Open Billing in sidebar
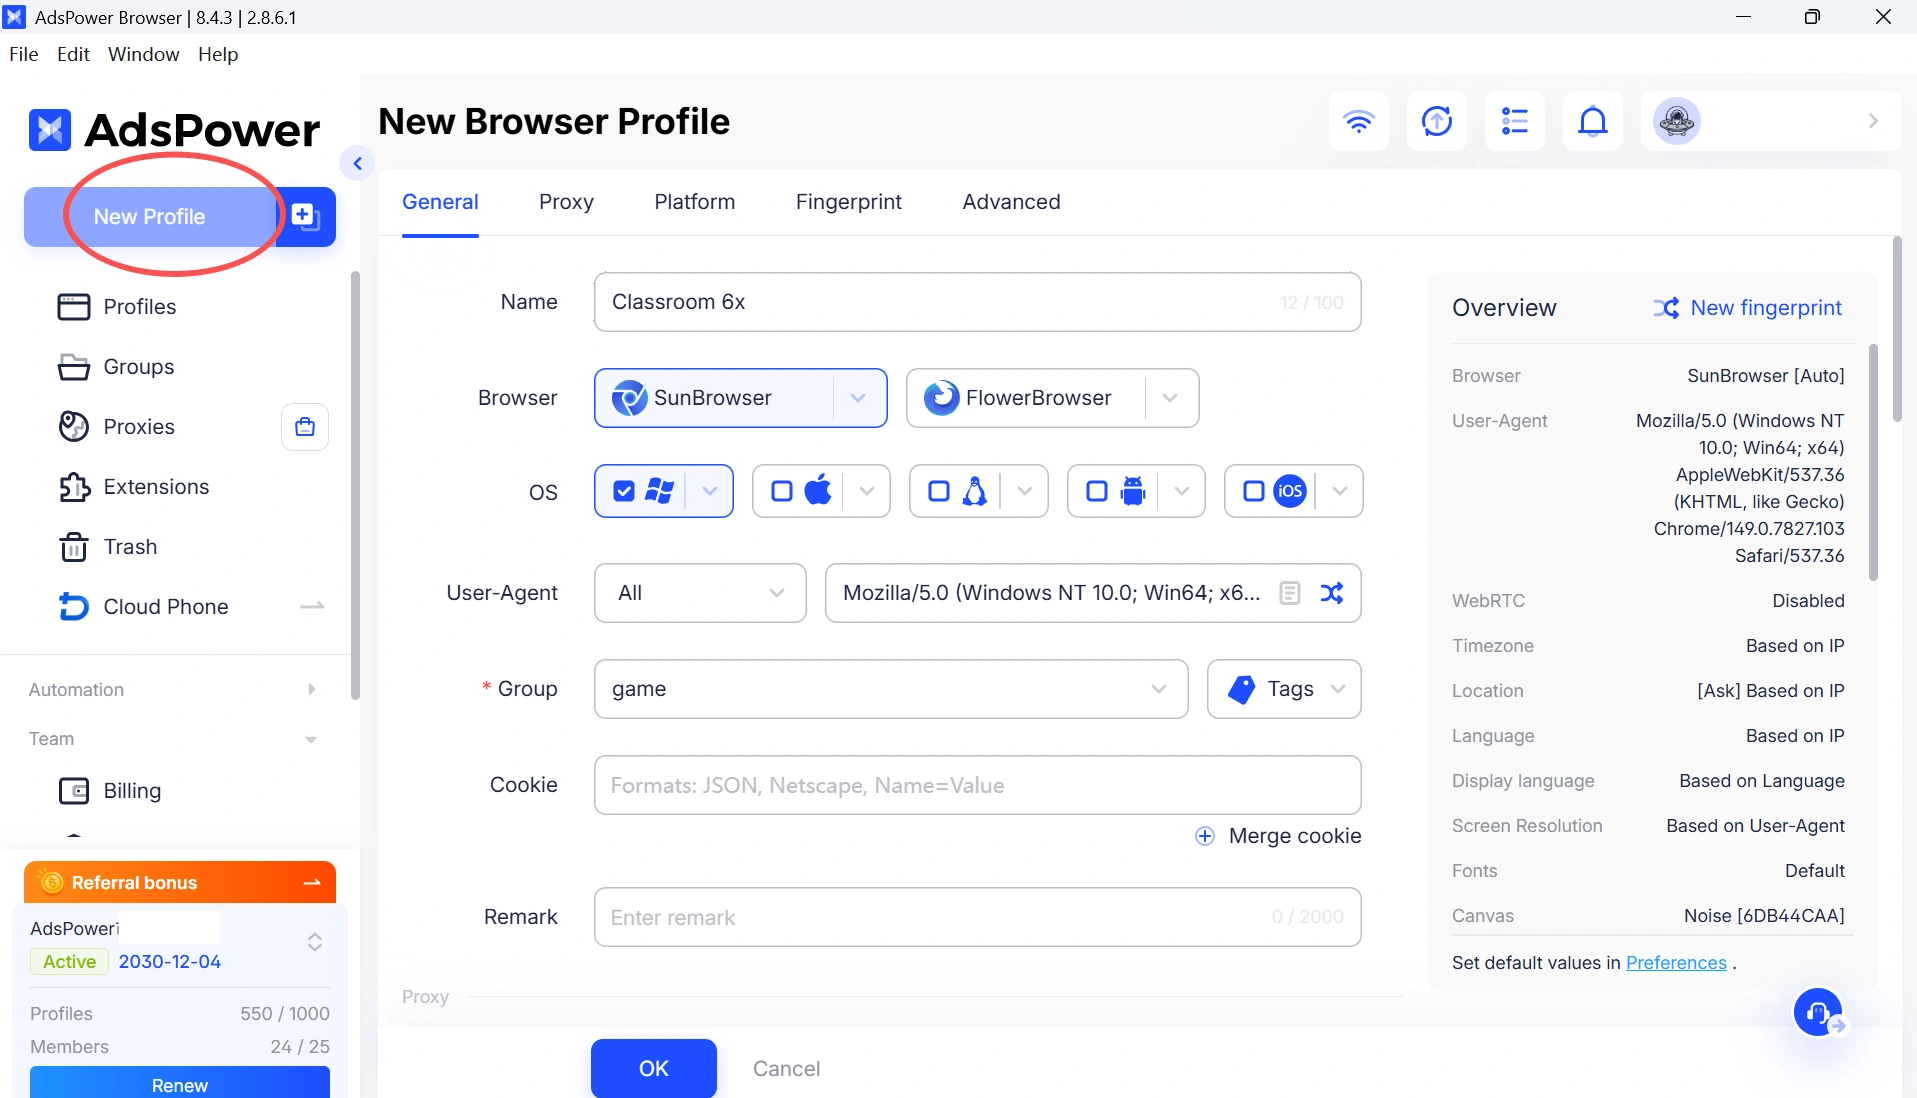The image size is (1917, 1098). pos(132,791)
